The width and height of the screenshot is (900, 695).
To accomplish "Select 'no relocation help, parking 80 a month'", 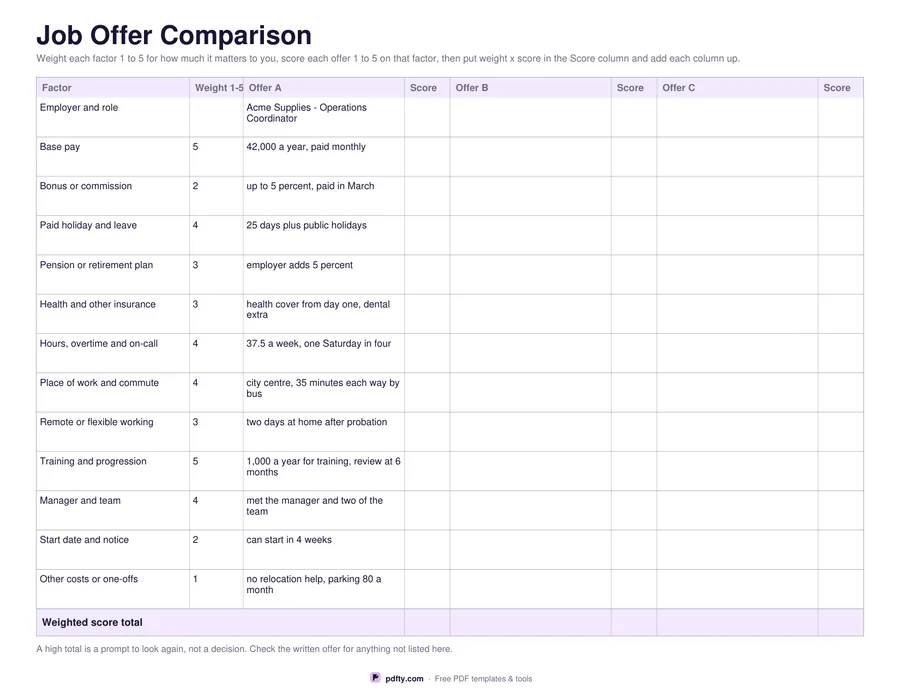I will click(314, 585).
